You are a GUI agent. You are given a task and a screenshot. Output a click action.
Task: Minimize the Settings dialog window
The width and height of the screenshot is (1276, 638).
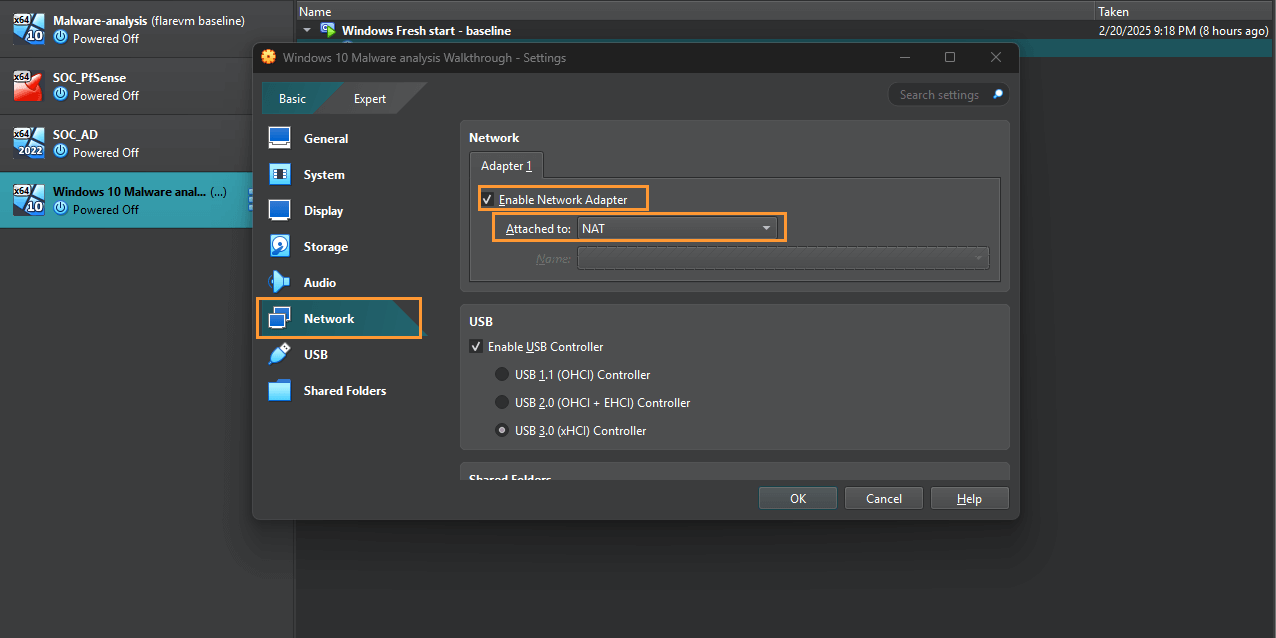[905, 57]
